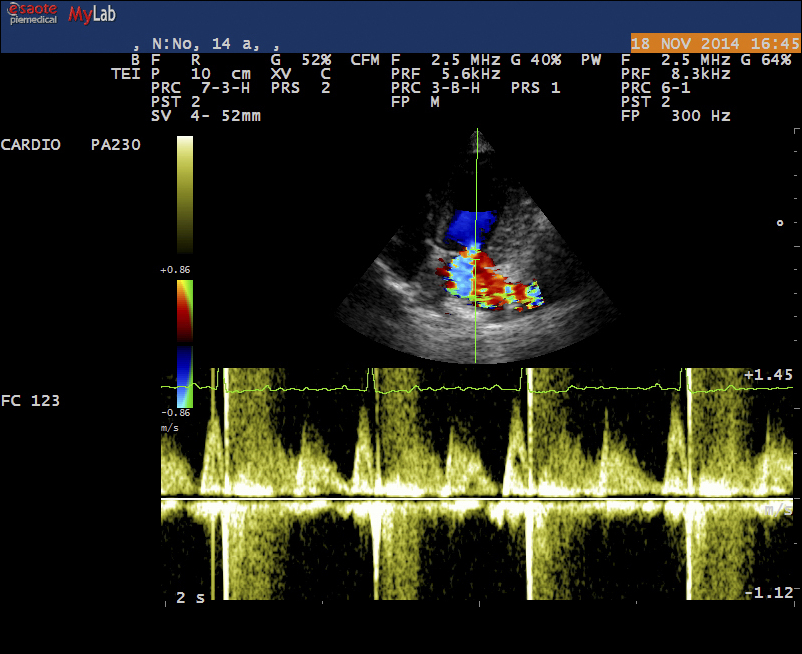802x654 pixels.
Task: Click the red-yellow color Doppler scale bar
Action: click(x=185, y=310)
